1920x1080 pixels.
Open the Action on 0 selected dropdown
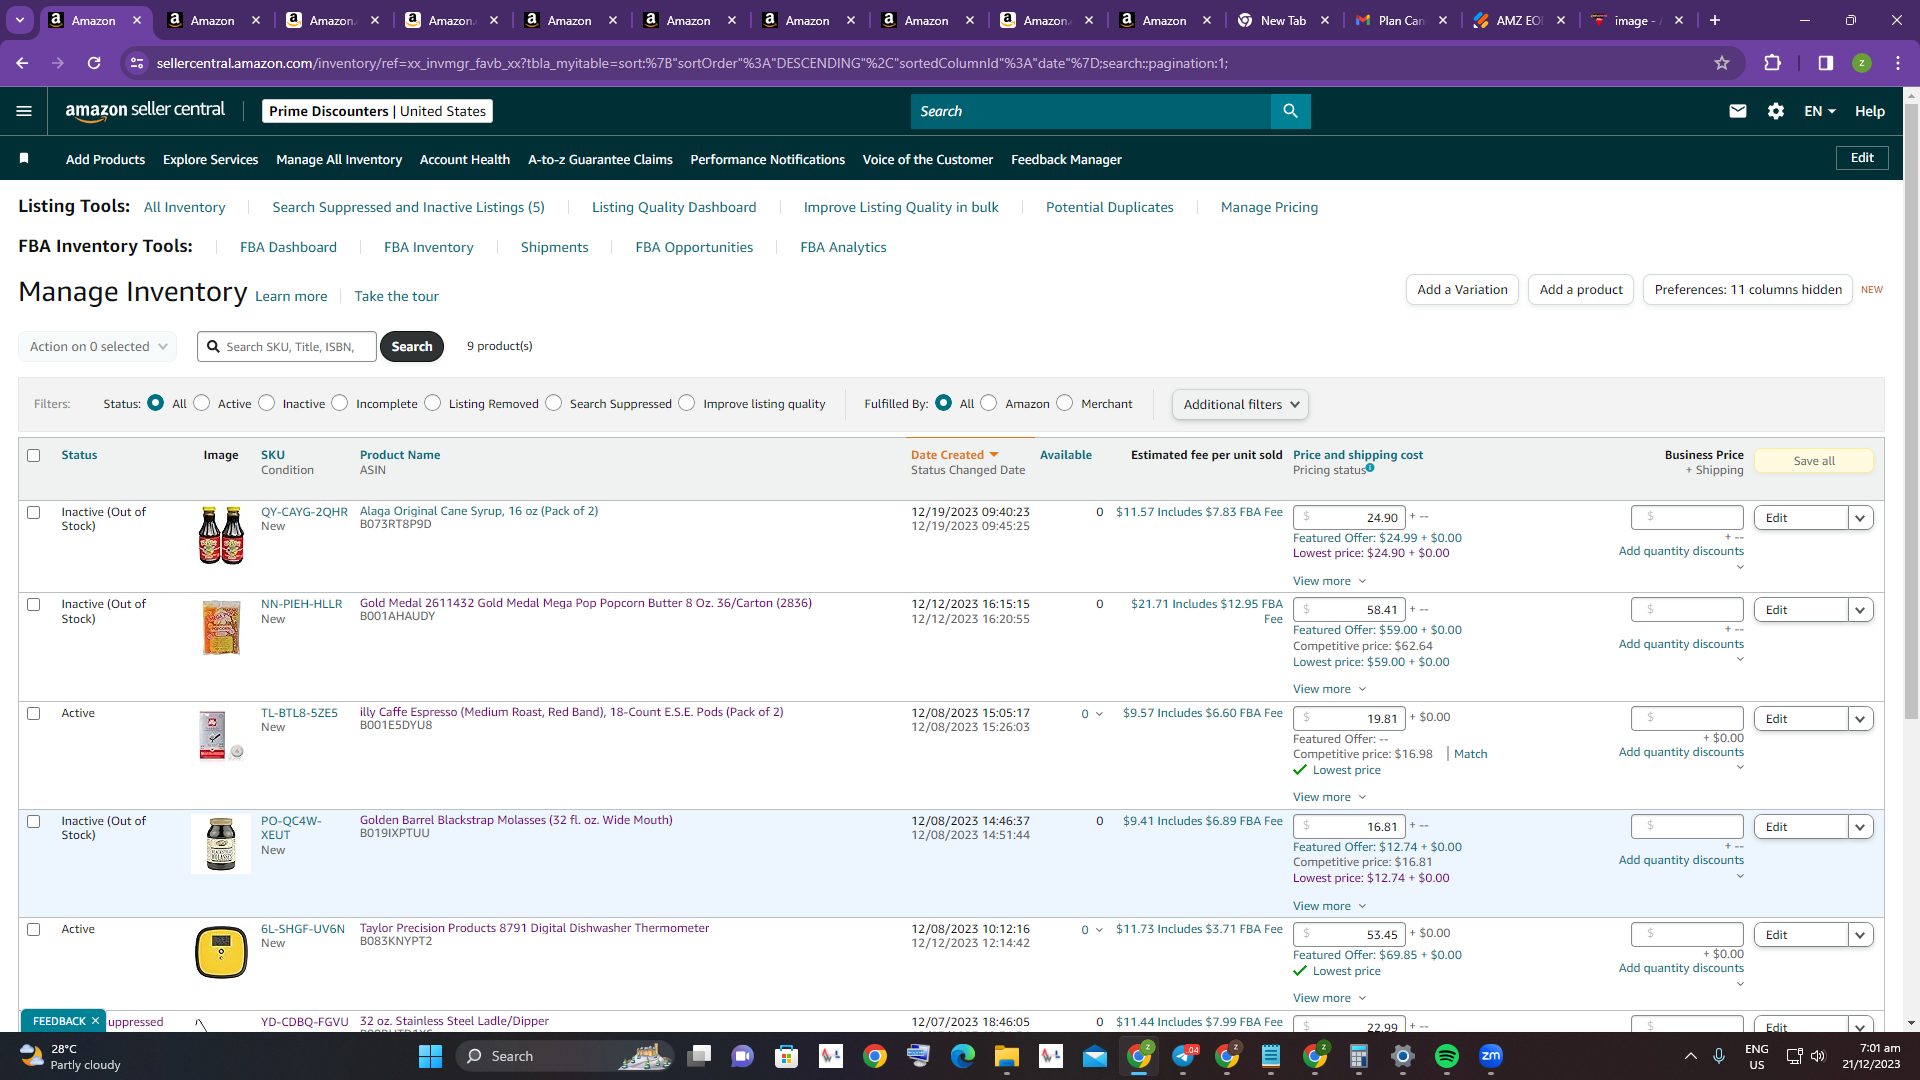click(x=97, y=346)
